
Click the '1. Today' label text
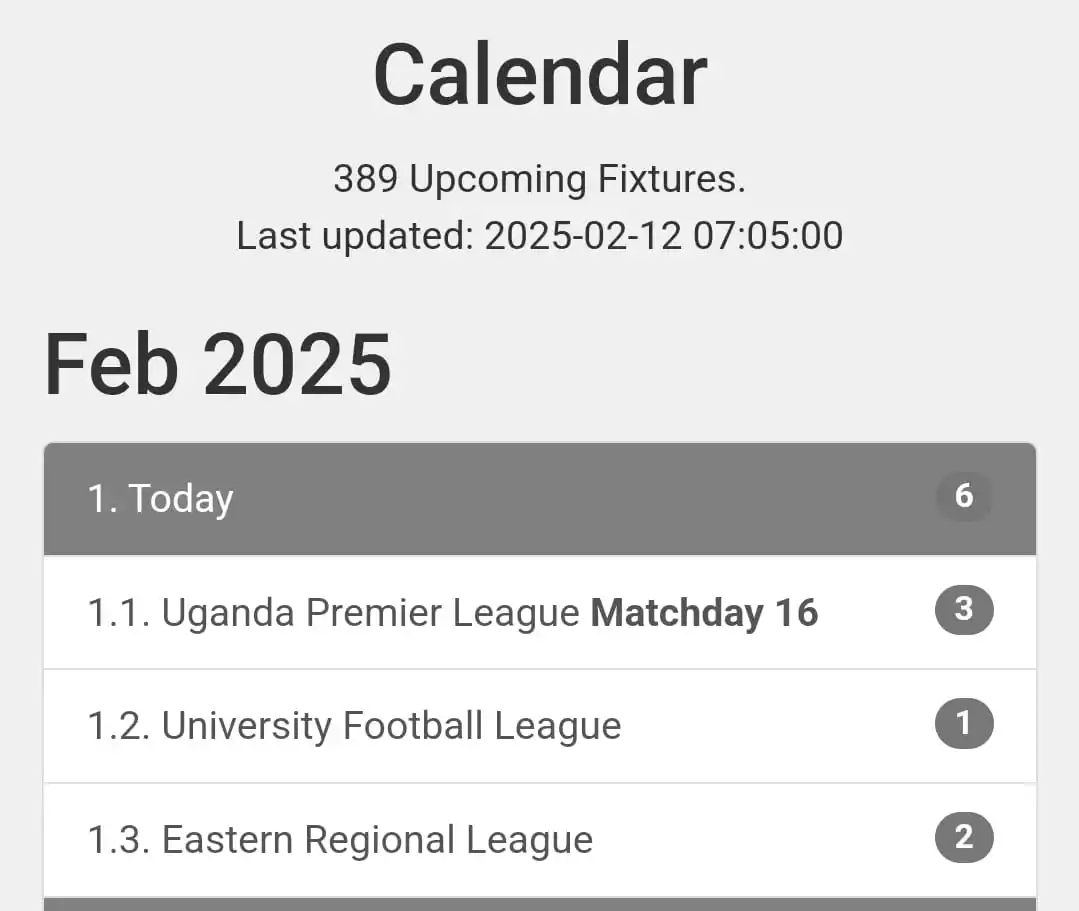160,497
